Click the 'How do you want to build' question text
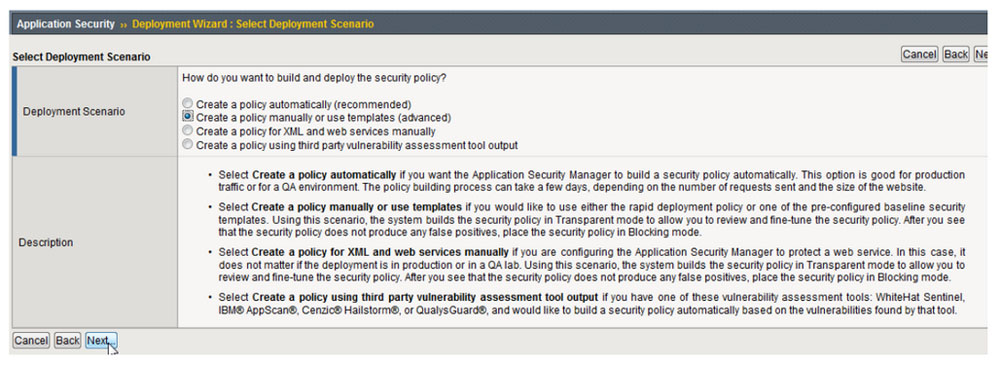 pos(314,78)
